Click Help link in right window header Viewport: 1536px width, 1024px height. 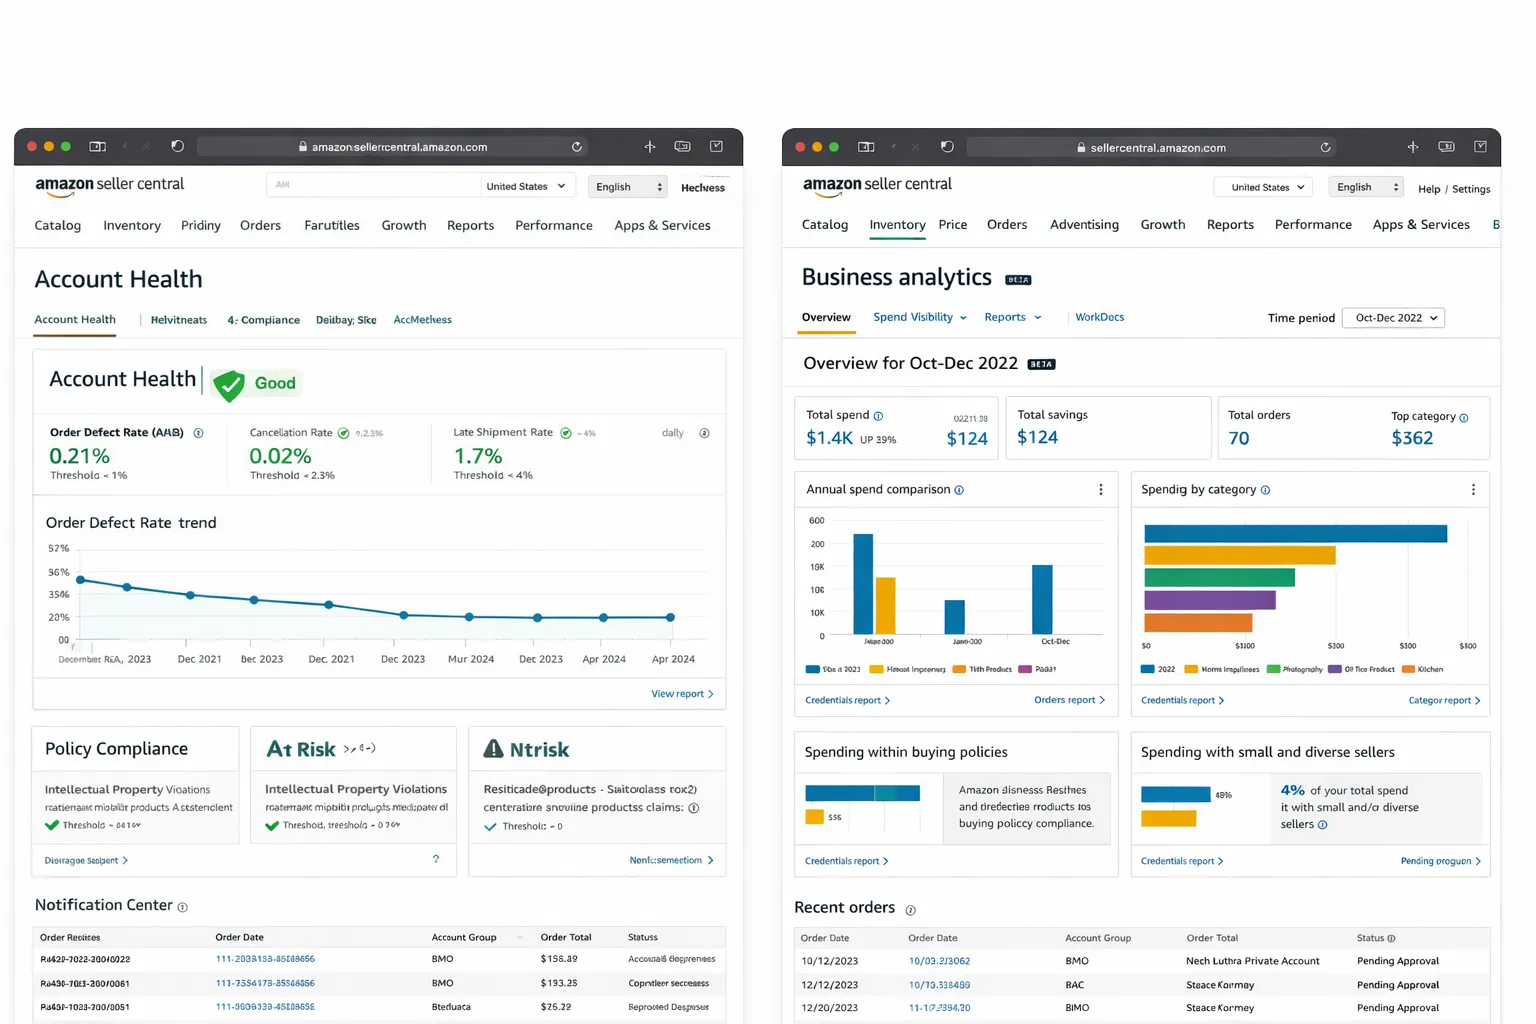point(1429,189)
